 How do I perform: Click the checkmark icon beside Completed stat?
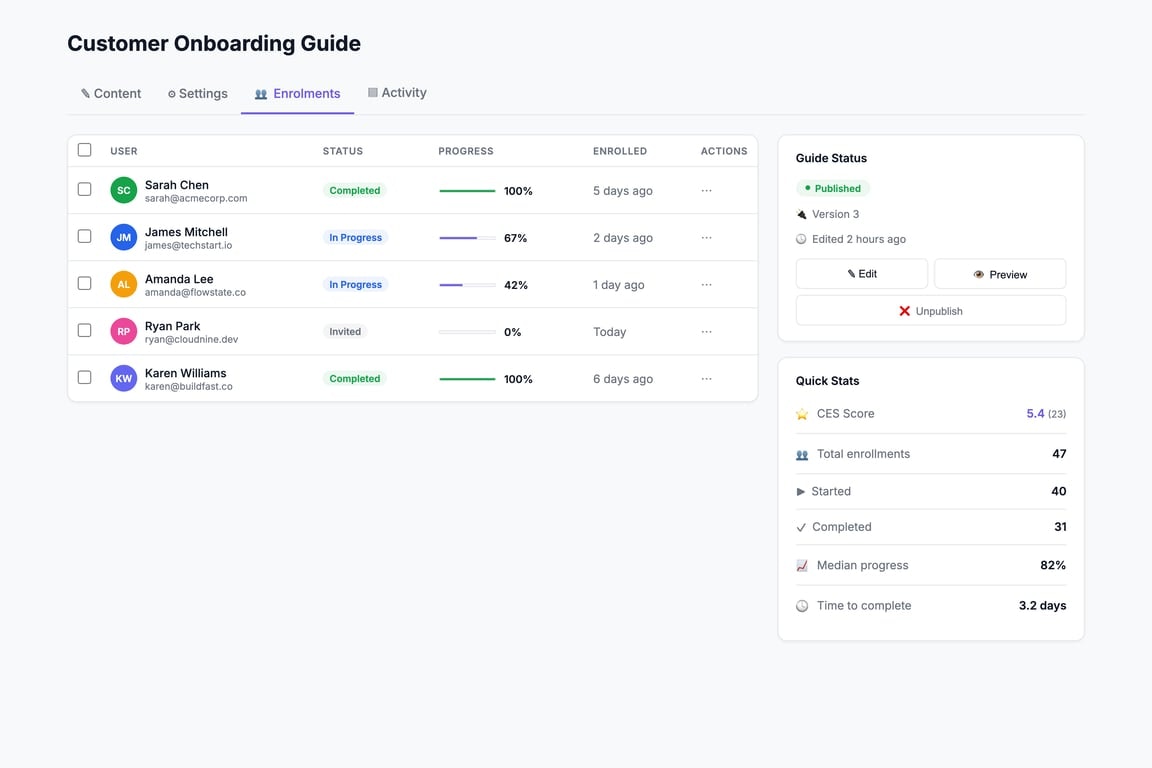pos(800,527)
